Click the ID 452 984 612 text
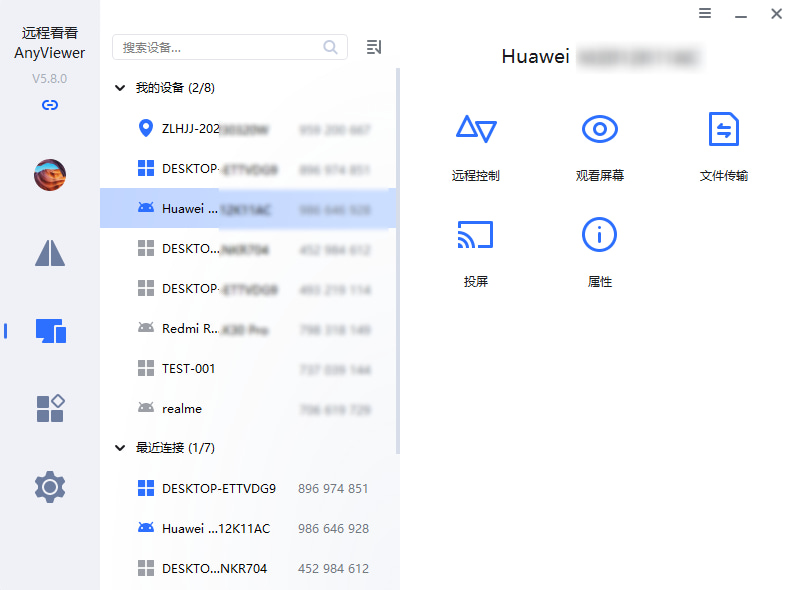This screenshot has height=590, width=796. click(333, 568)
